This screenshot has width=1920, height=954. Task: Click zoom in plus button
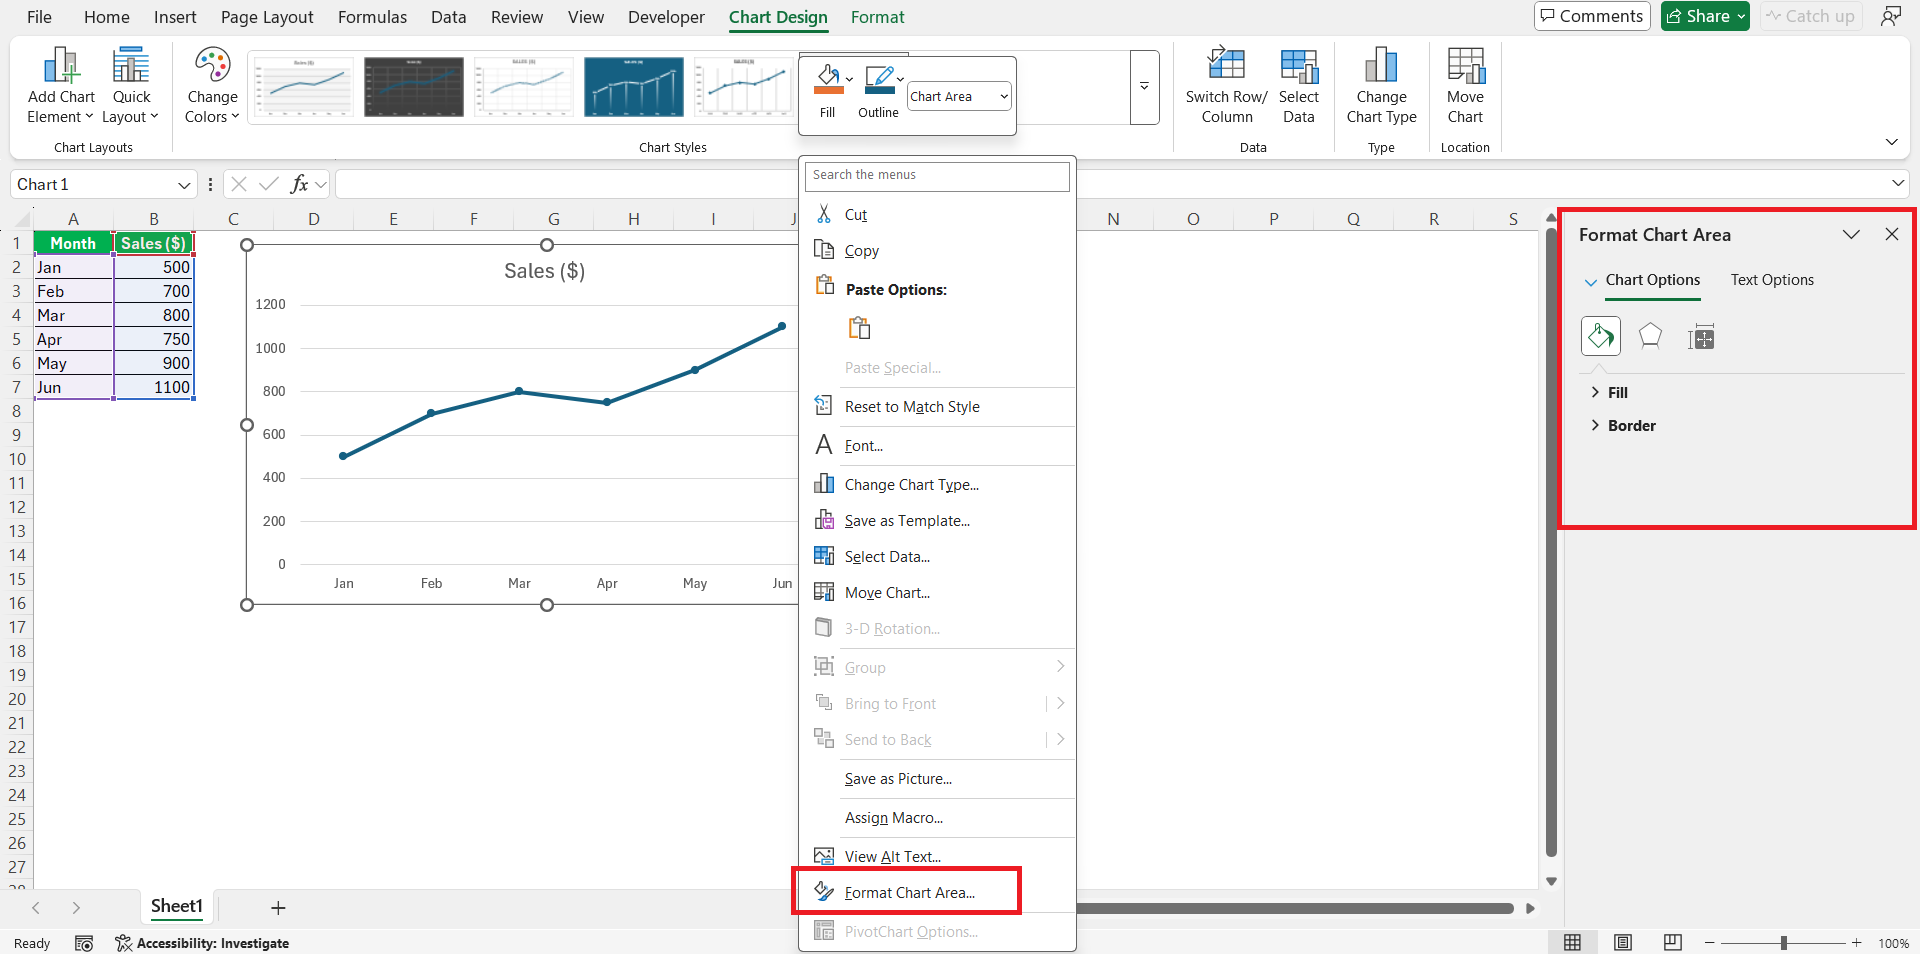tap(1856, 943)
